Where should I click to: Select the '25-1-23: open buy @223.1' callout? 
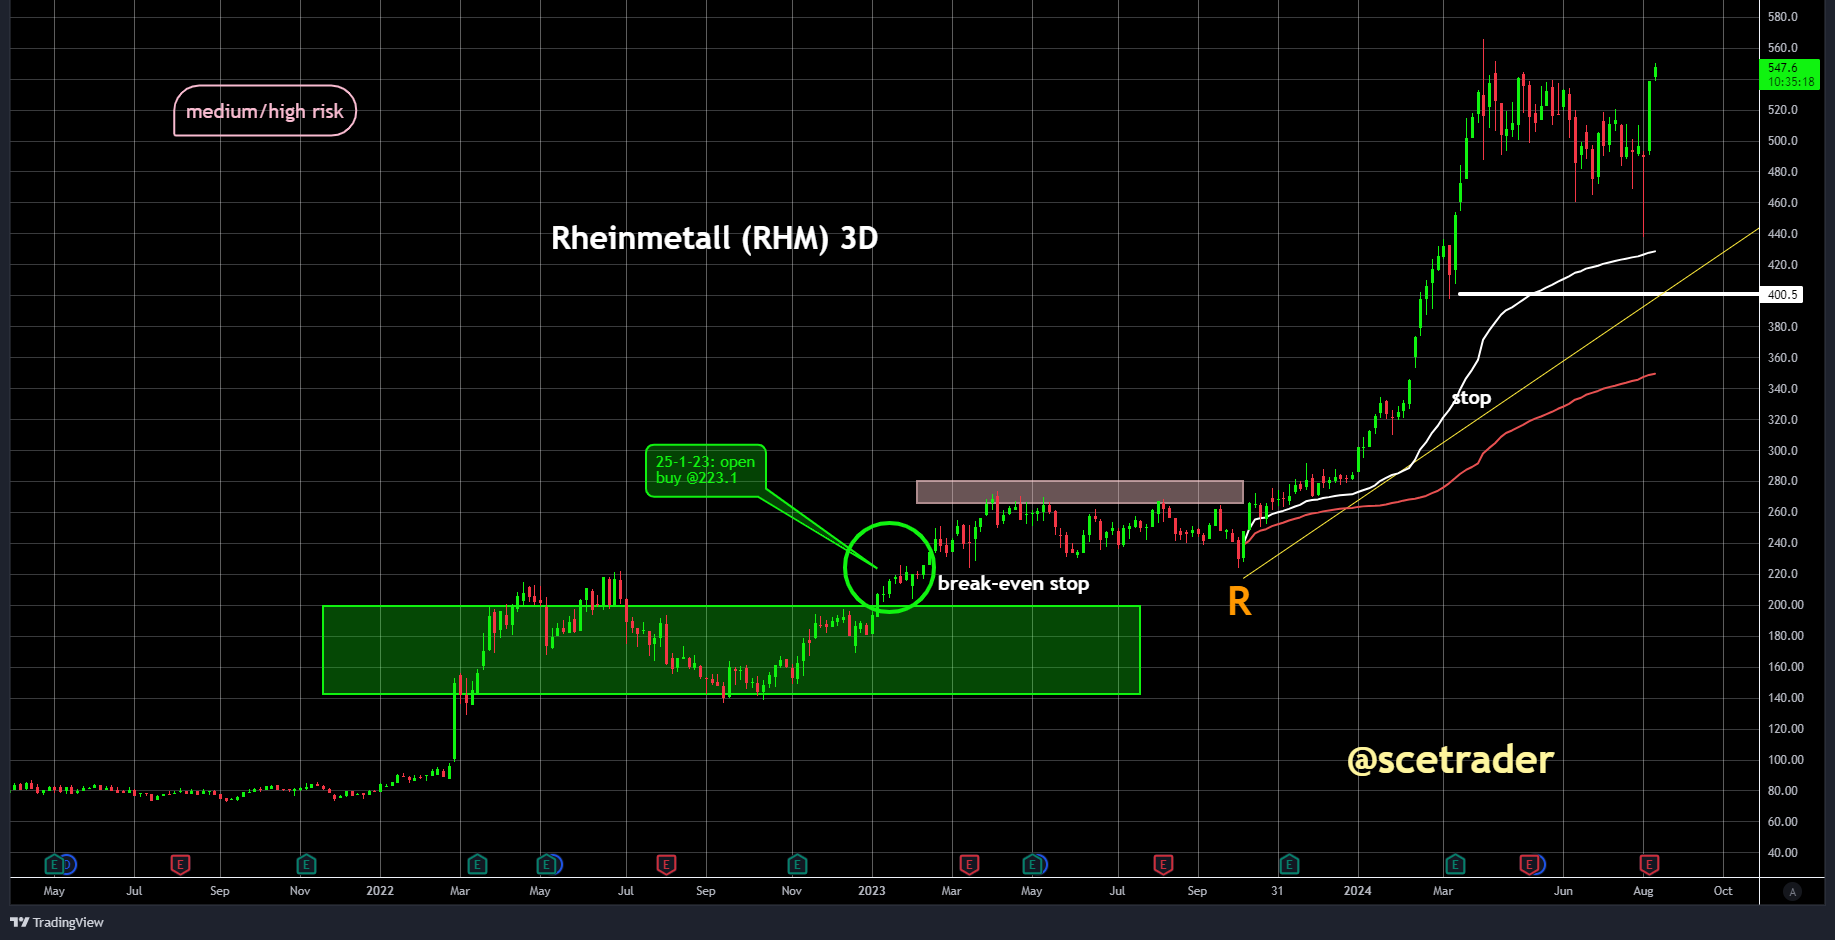click(x=706, y=470)
